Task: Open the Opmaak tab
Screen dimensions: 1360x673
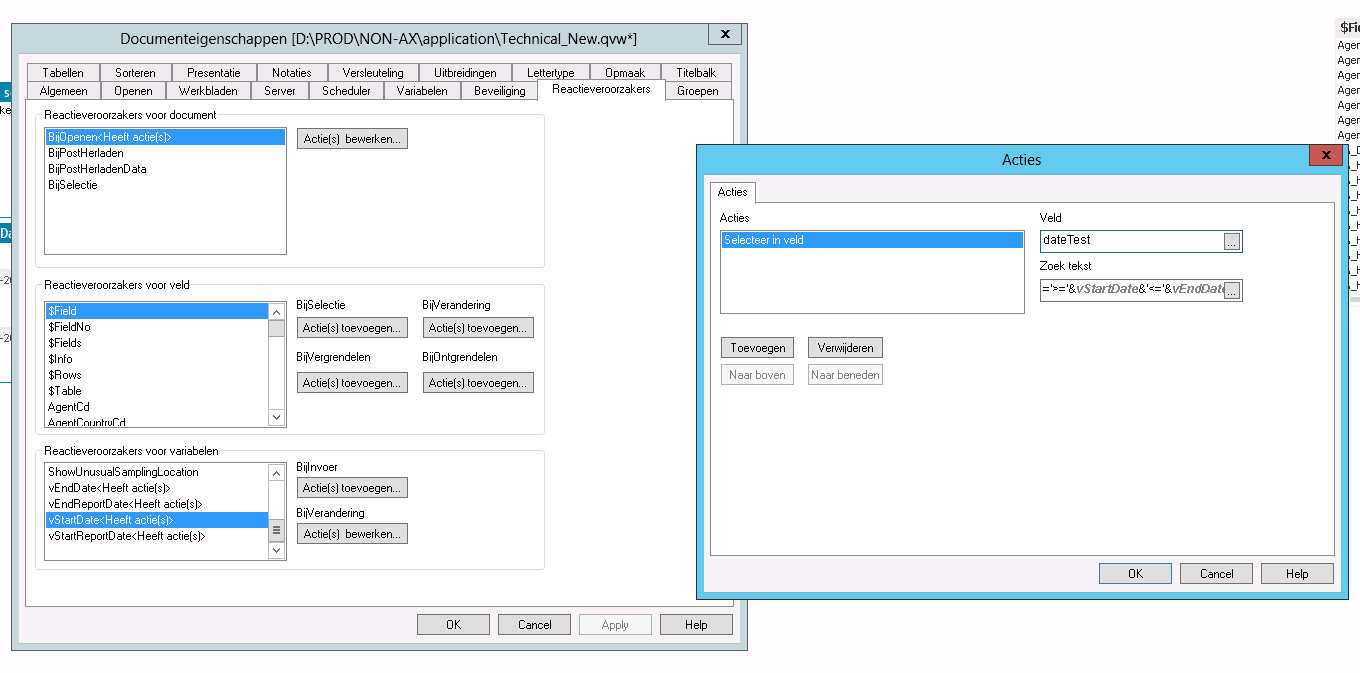Action: [x=625, y=73]
